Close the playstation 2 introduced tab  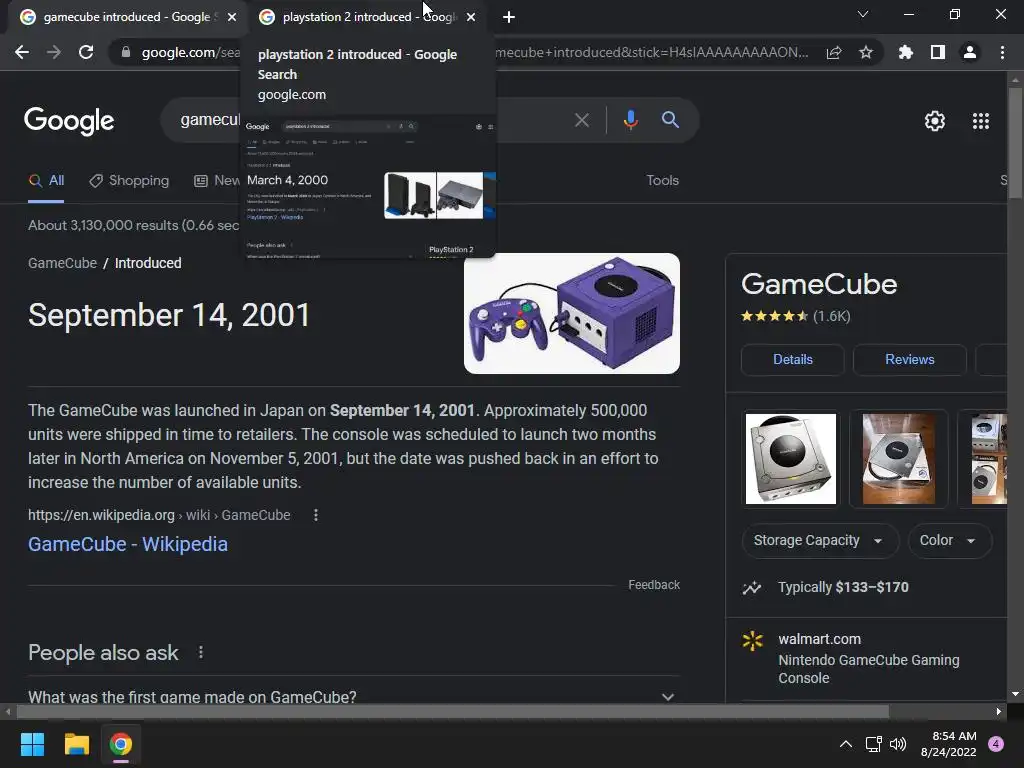click(x=471, y=17)
